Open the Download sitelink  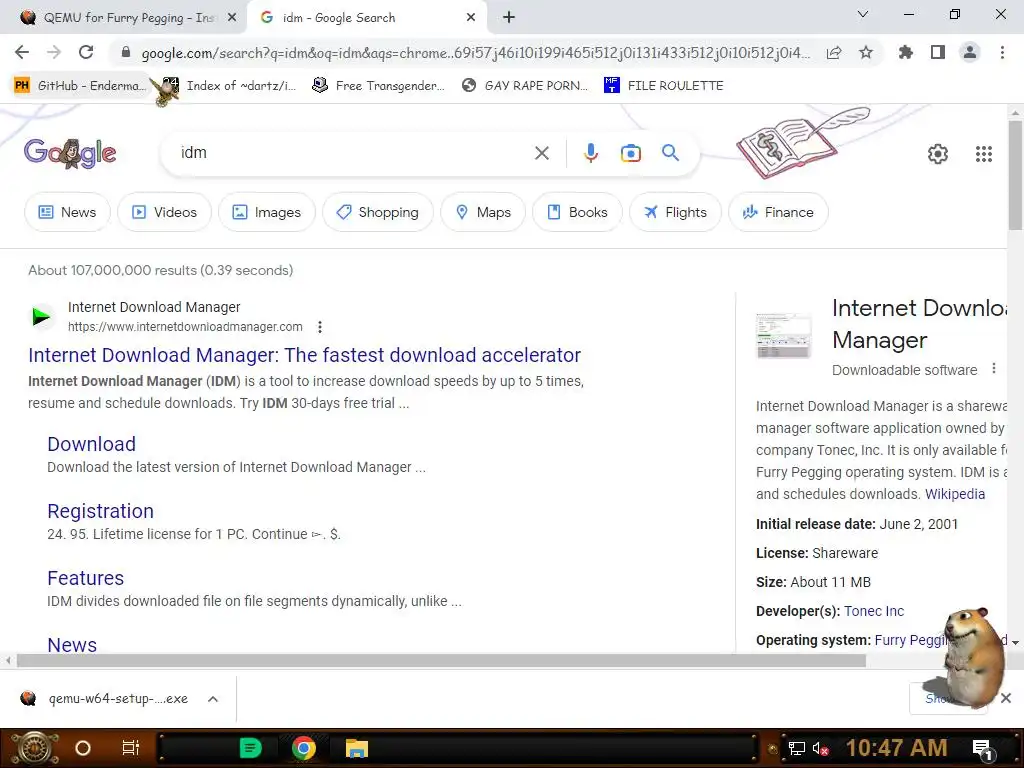point(91,444)
